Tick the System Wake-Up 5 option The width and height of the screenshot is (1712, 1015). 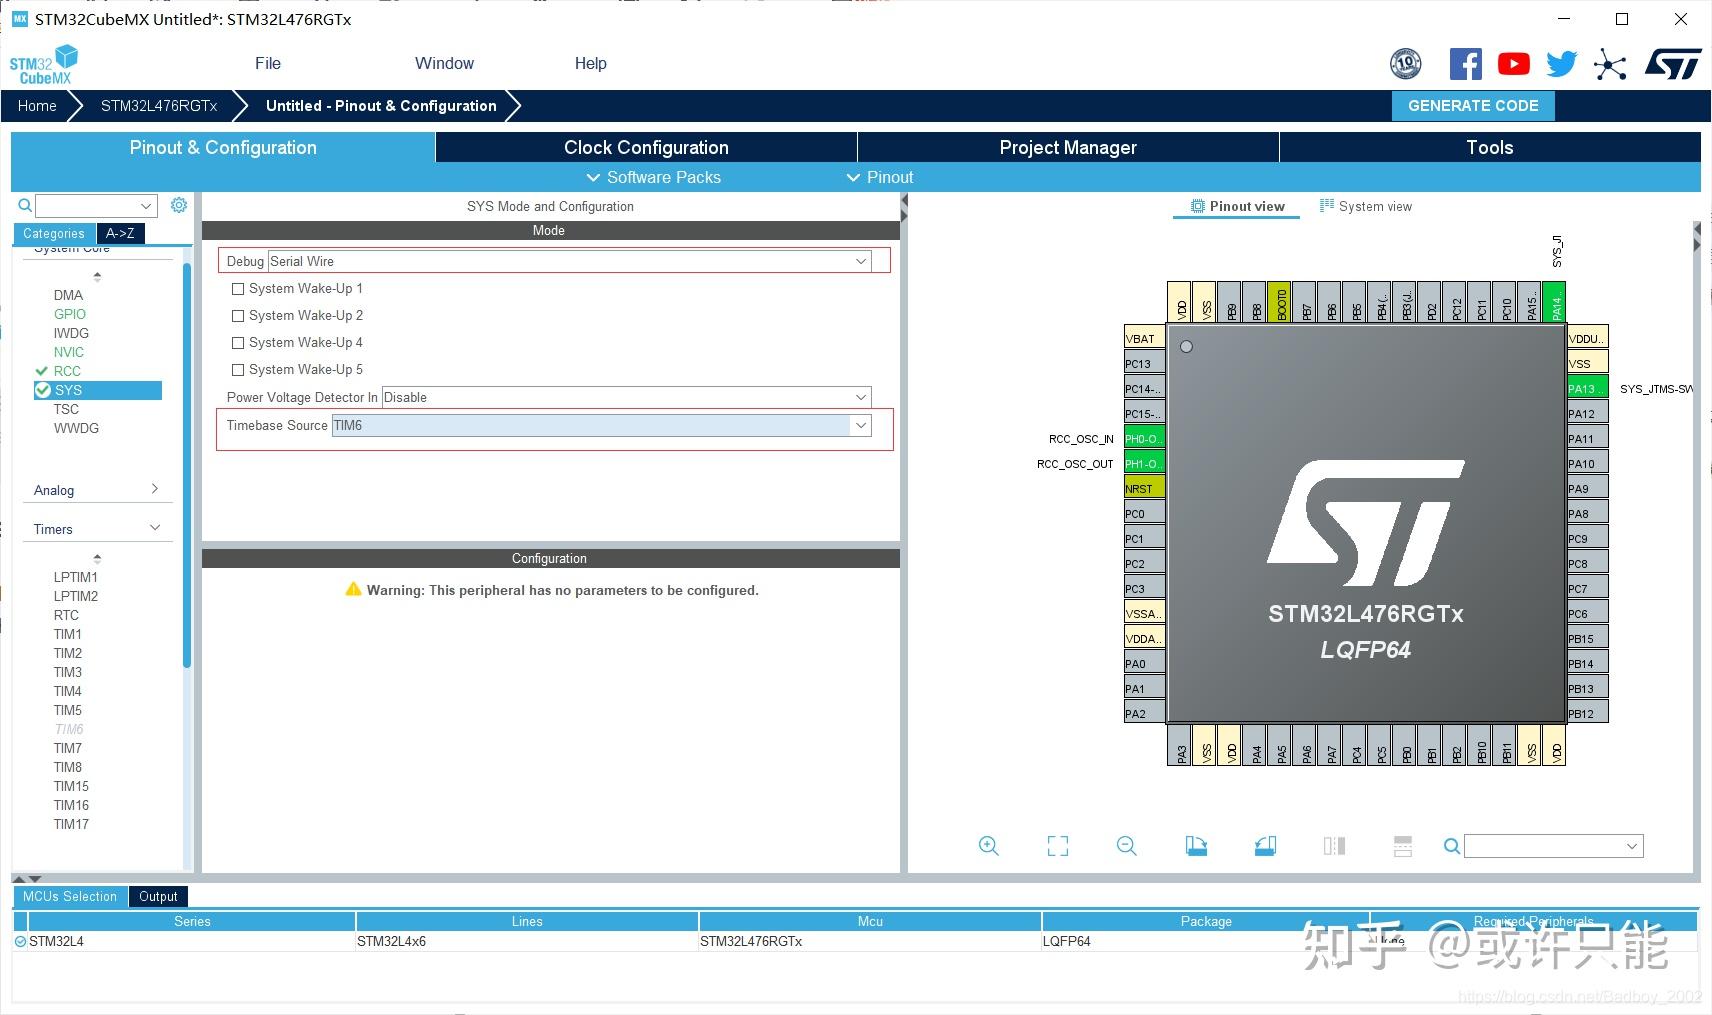click(238, 369)
